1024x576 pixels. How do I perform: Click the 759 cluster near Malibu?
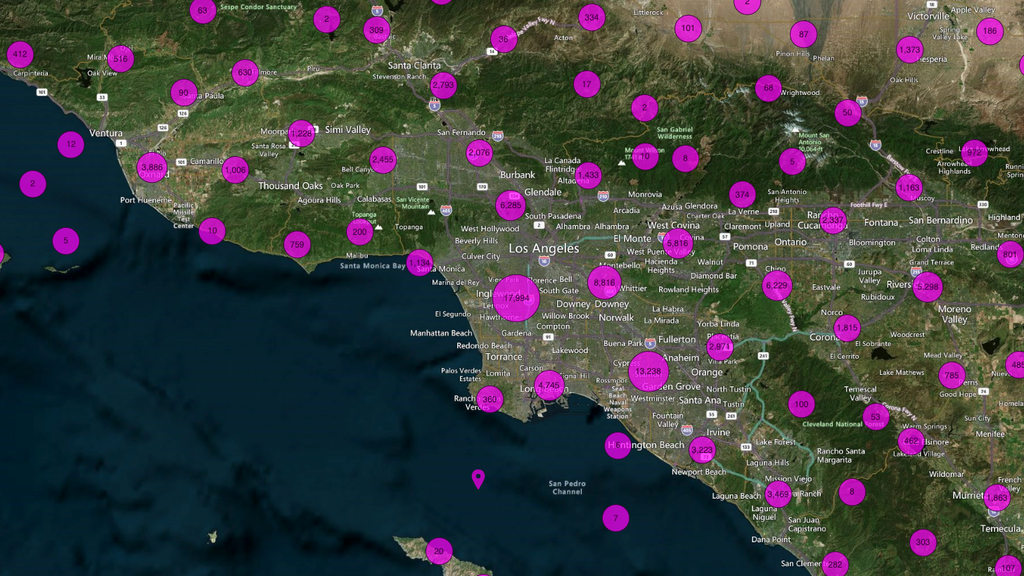click(x=297, y=245)
